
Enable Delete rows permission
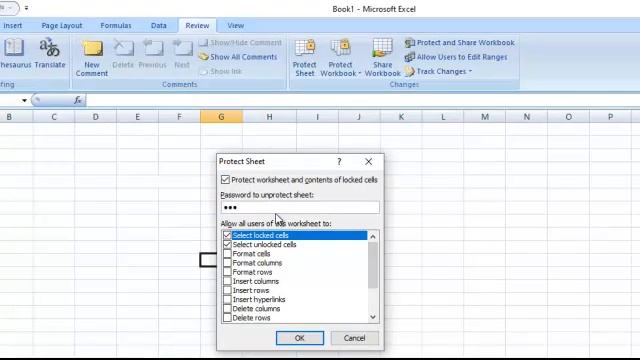[227, 318]
